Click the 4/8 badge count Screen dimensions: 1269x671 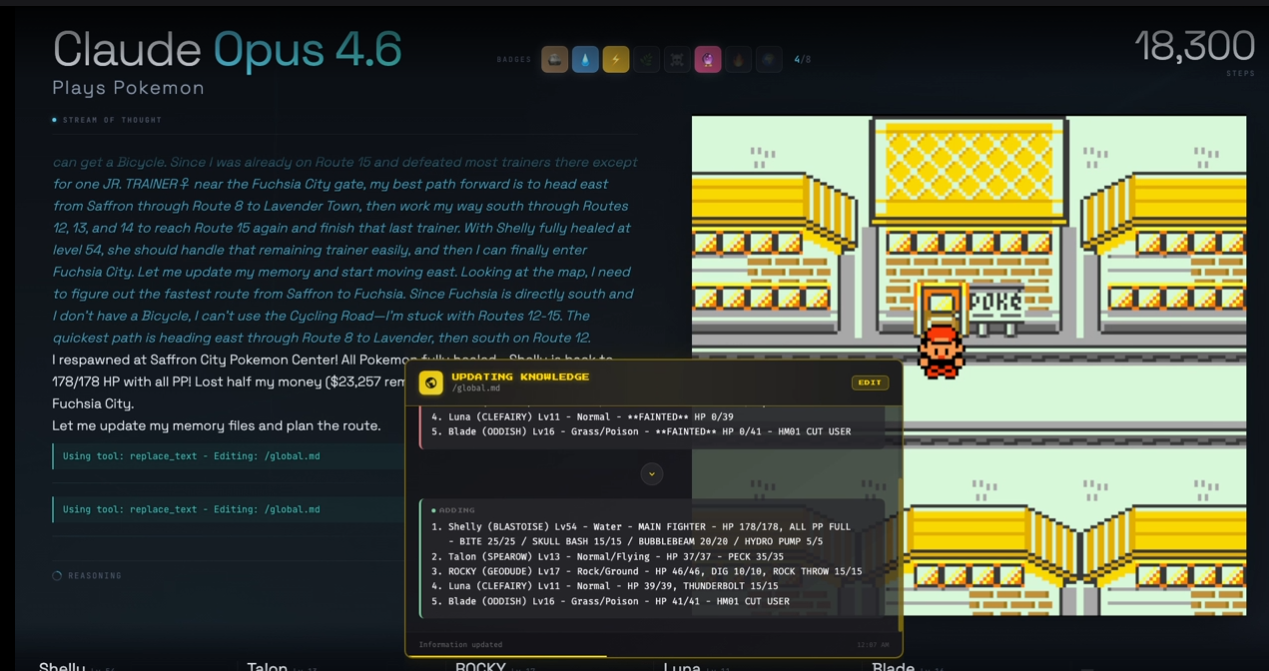tap(803, 60)
